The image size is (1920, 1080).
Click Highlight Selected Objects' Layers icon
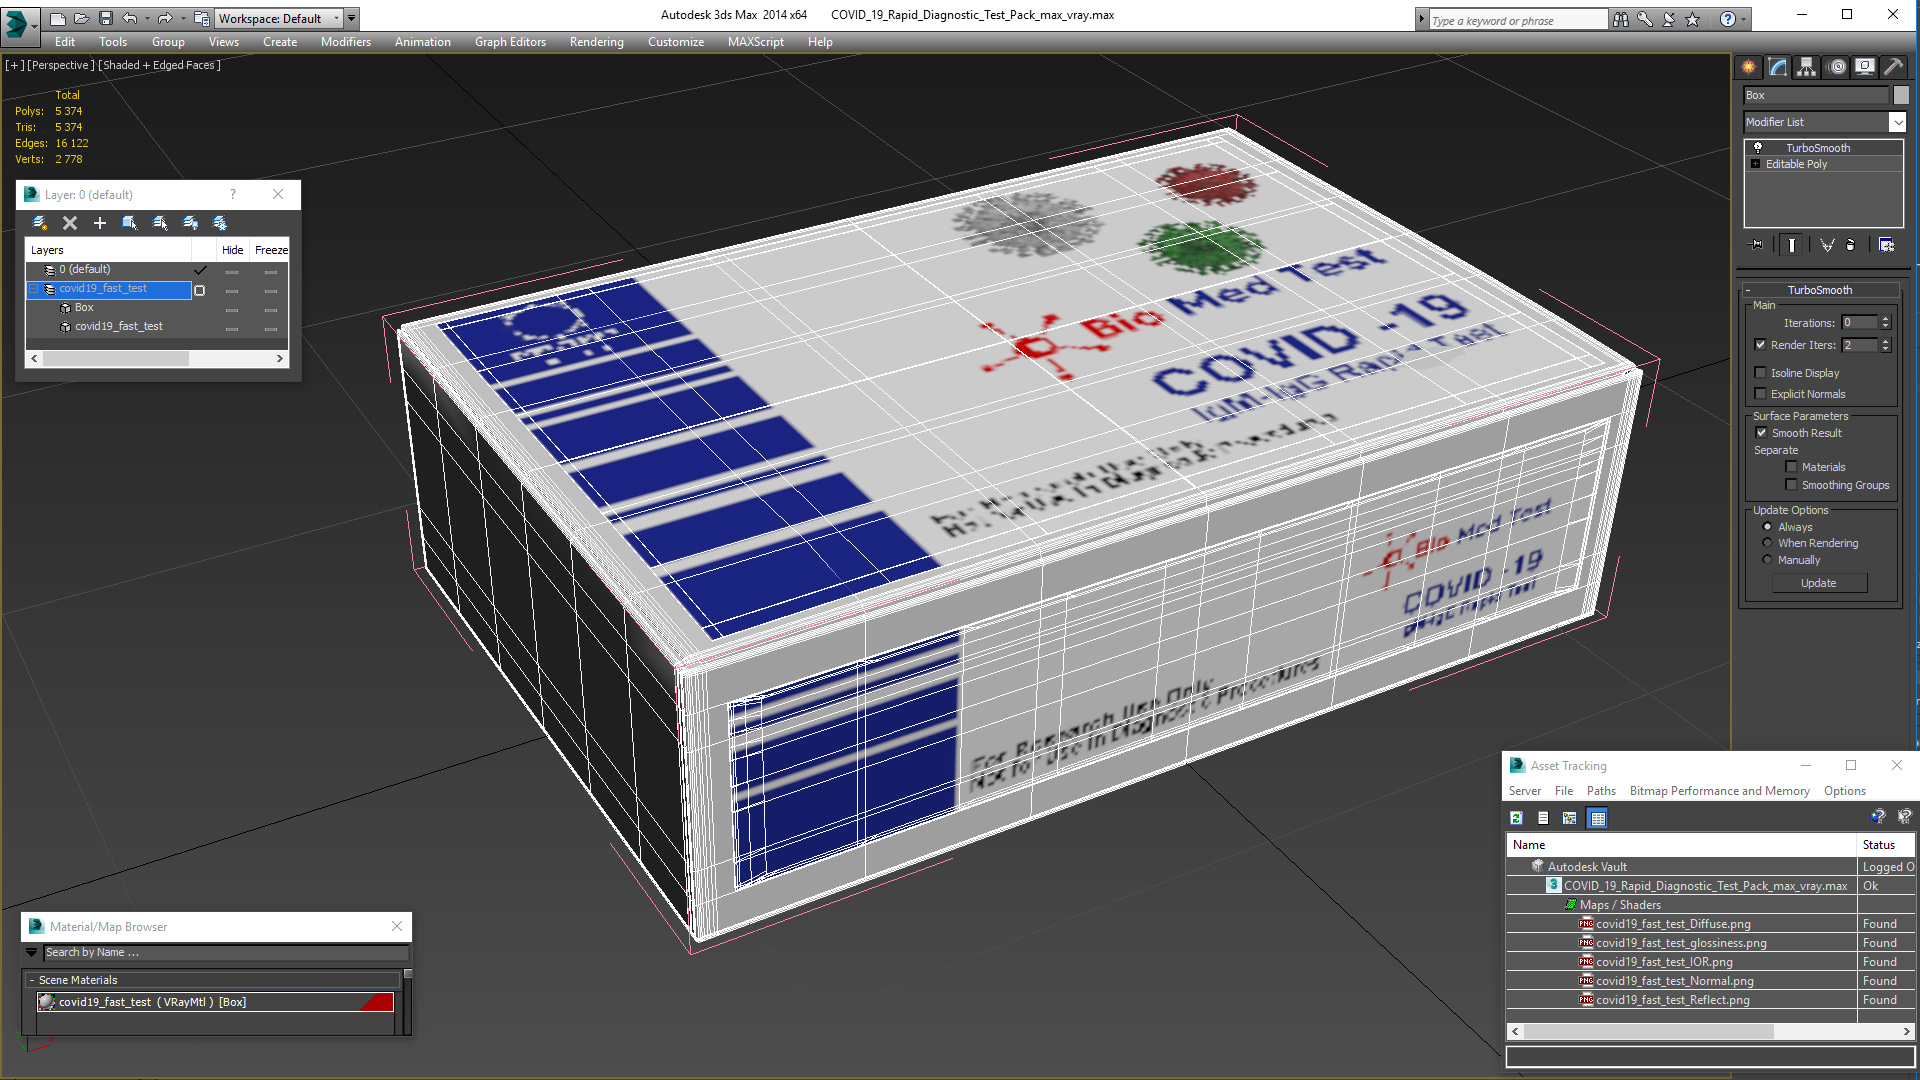point(160,223)
